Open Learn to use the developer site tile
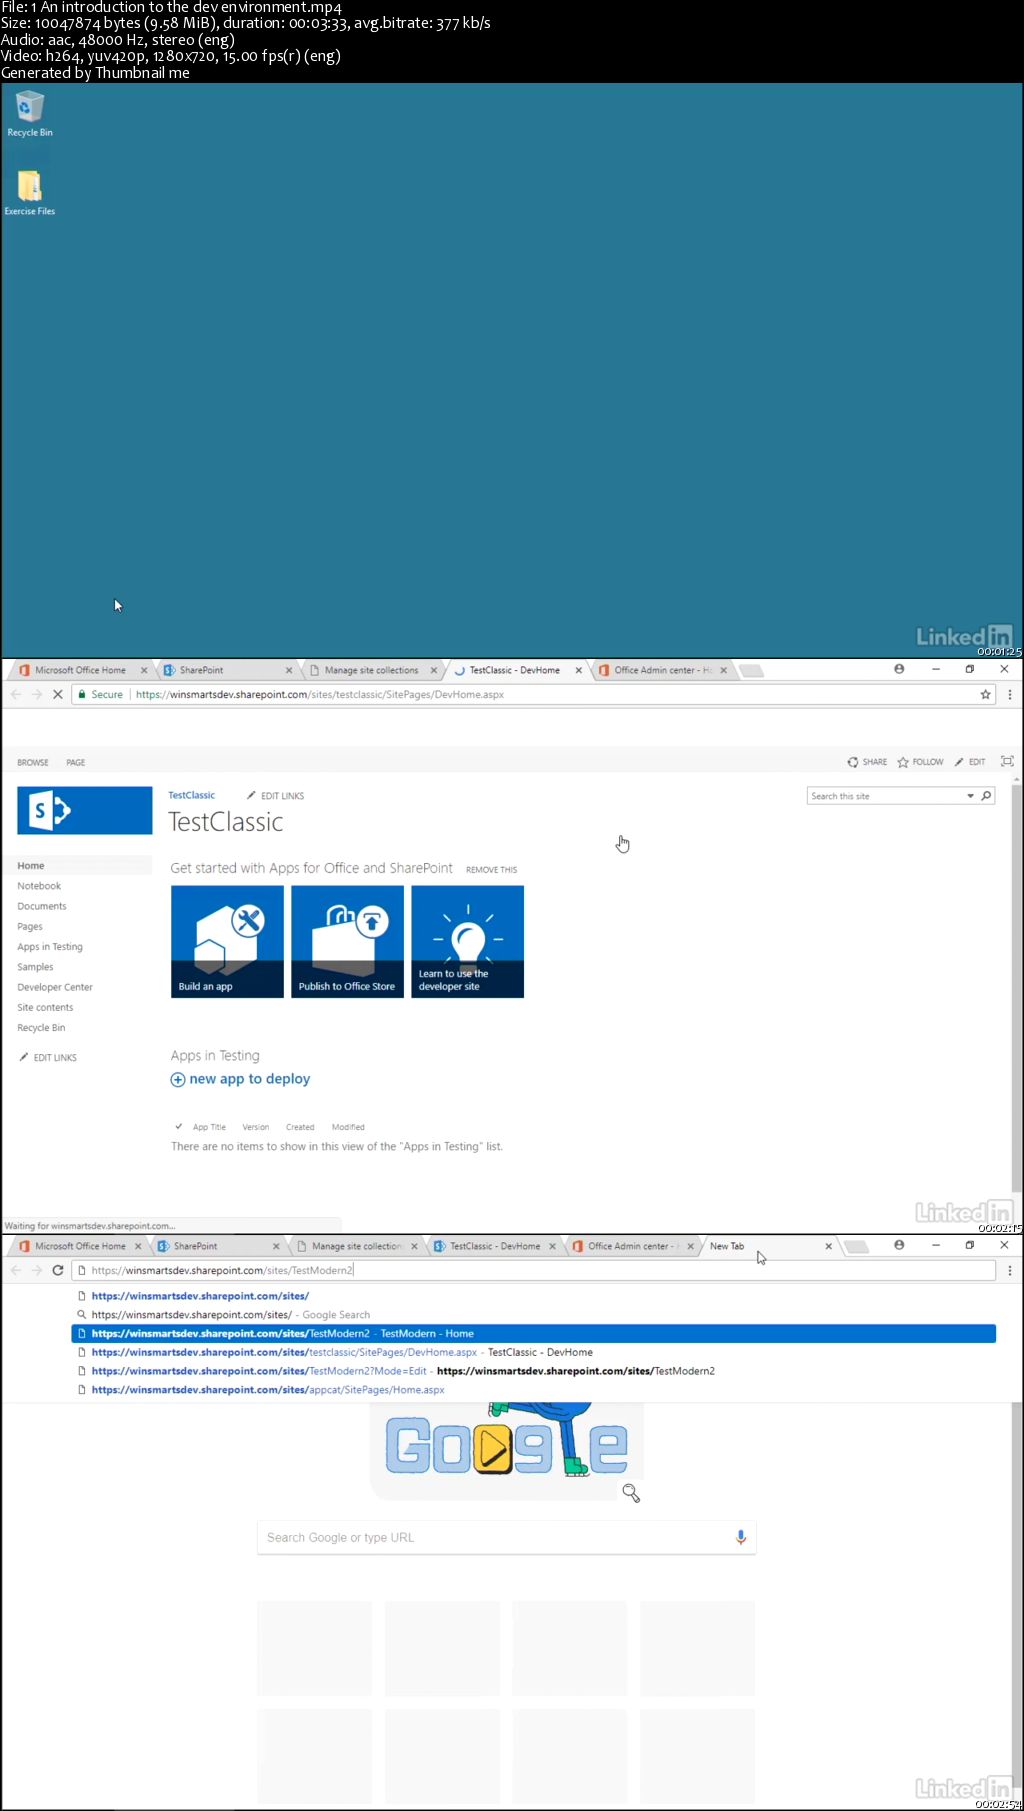1024x1811 pixels. (467, 942)
